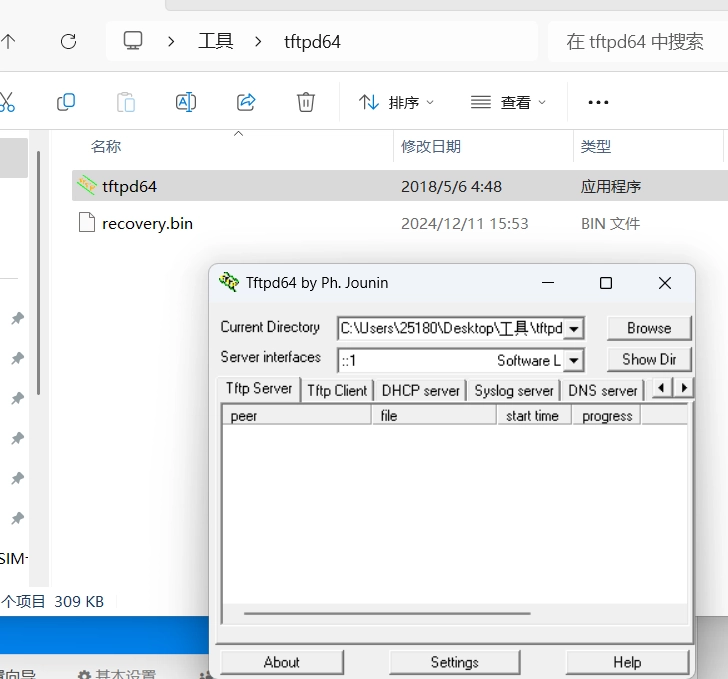The image size is (728, 679).
Task: Click the Cut scissors icon in the toolbar
Action: tap(7, 102)
